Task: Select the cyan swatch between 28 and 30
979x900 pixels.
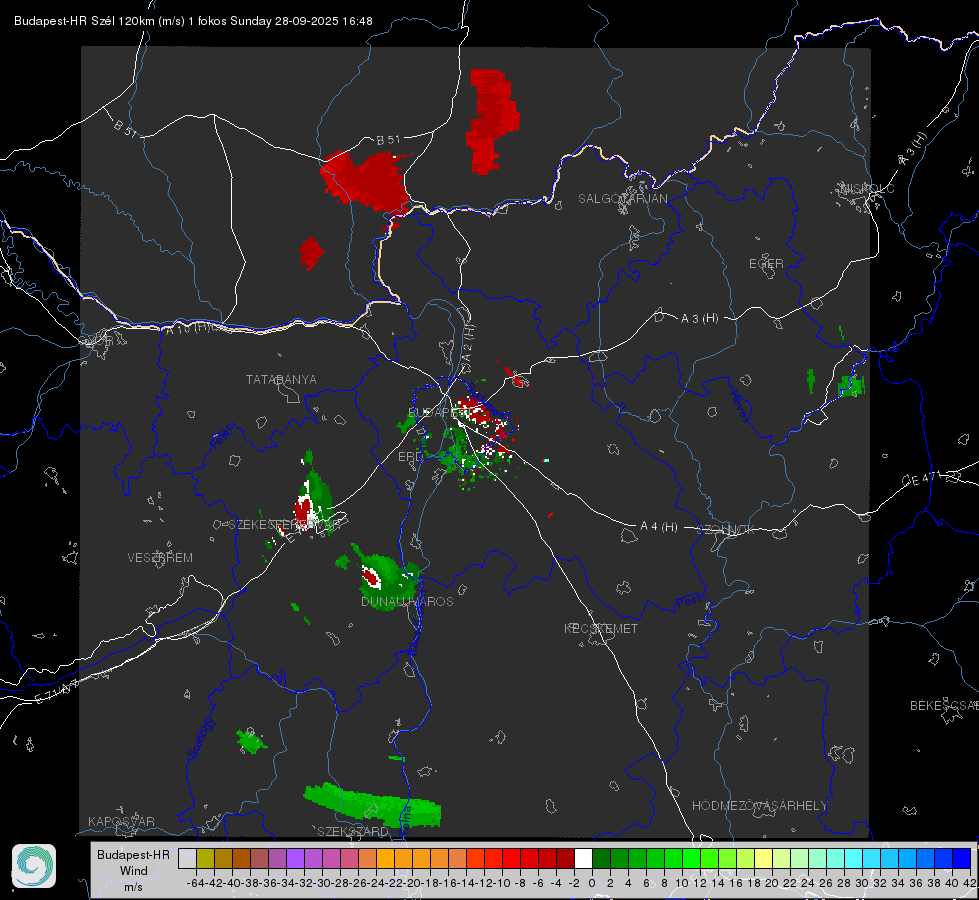Action: pyautogui.click(x=854, y=858)
